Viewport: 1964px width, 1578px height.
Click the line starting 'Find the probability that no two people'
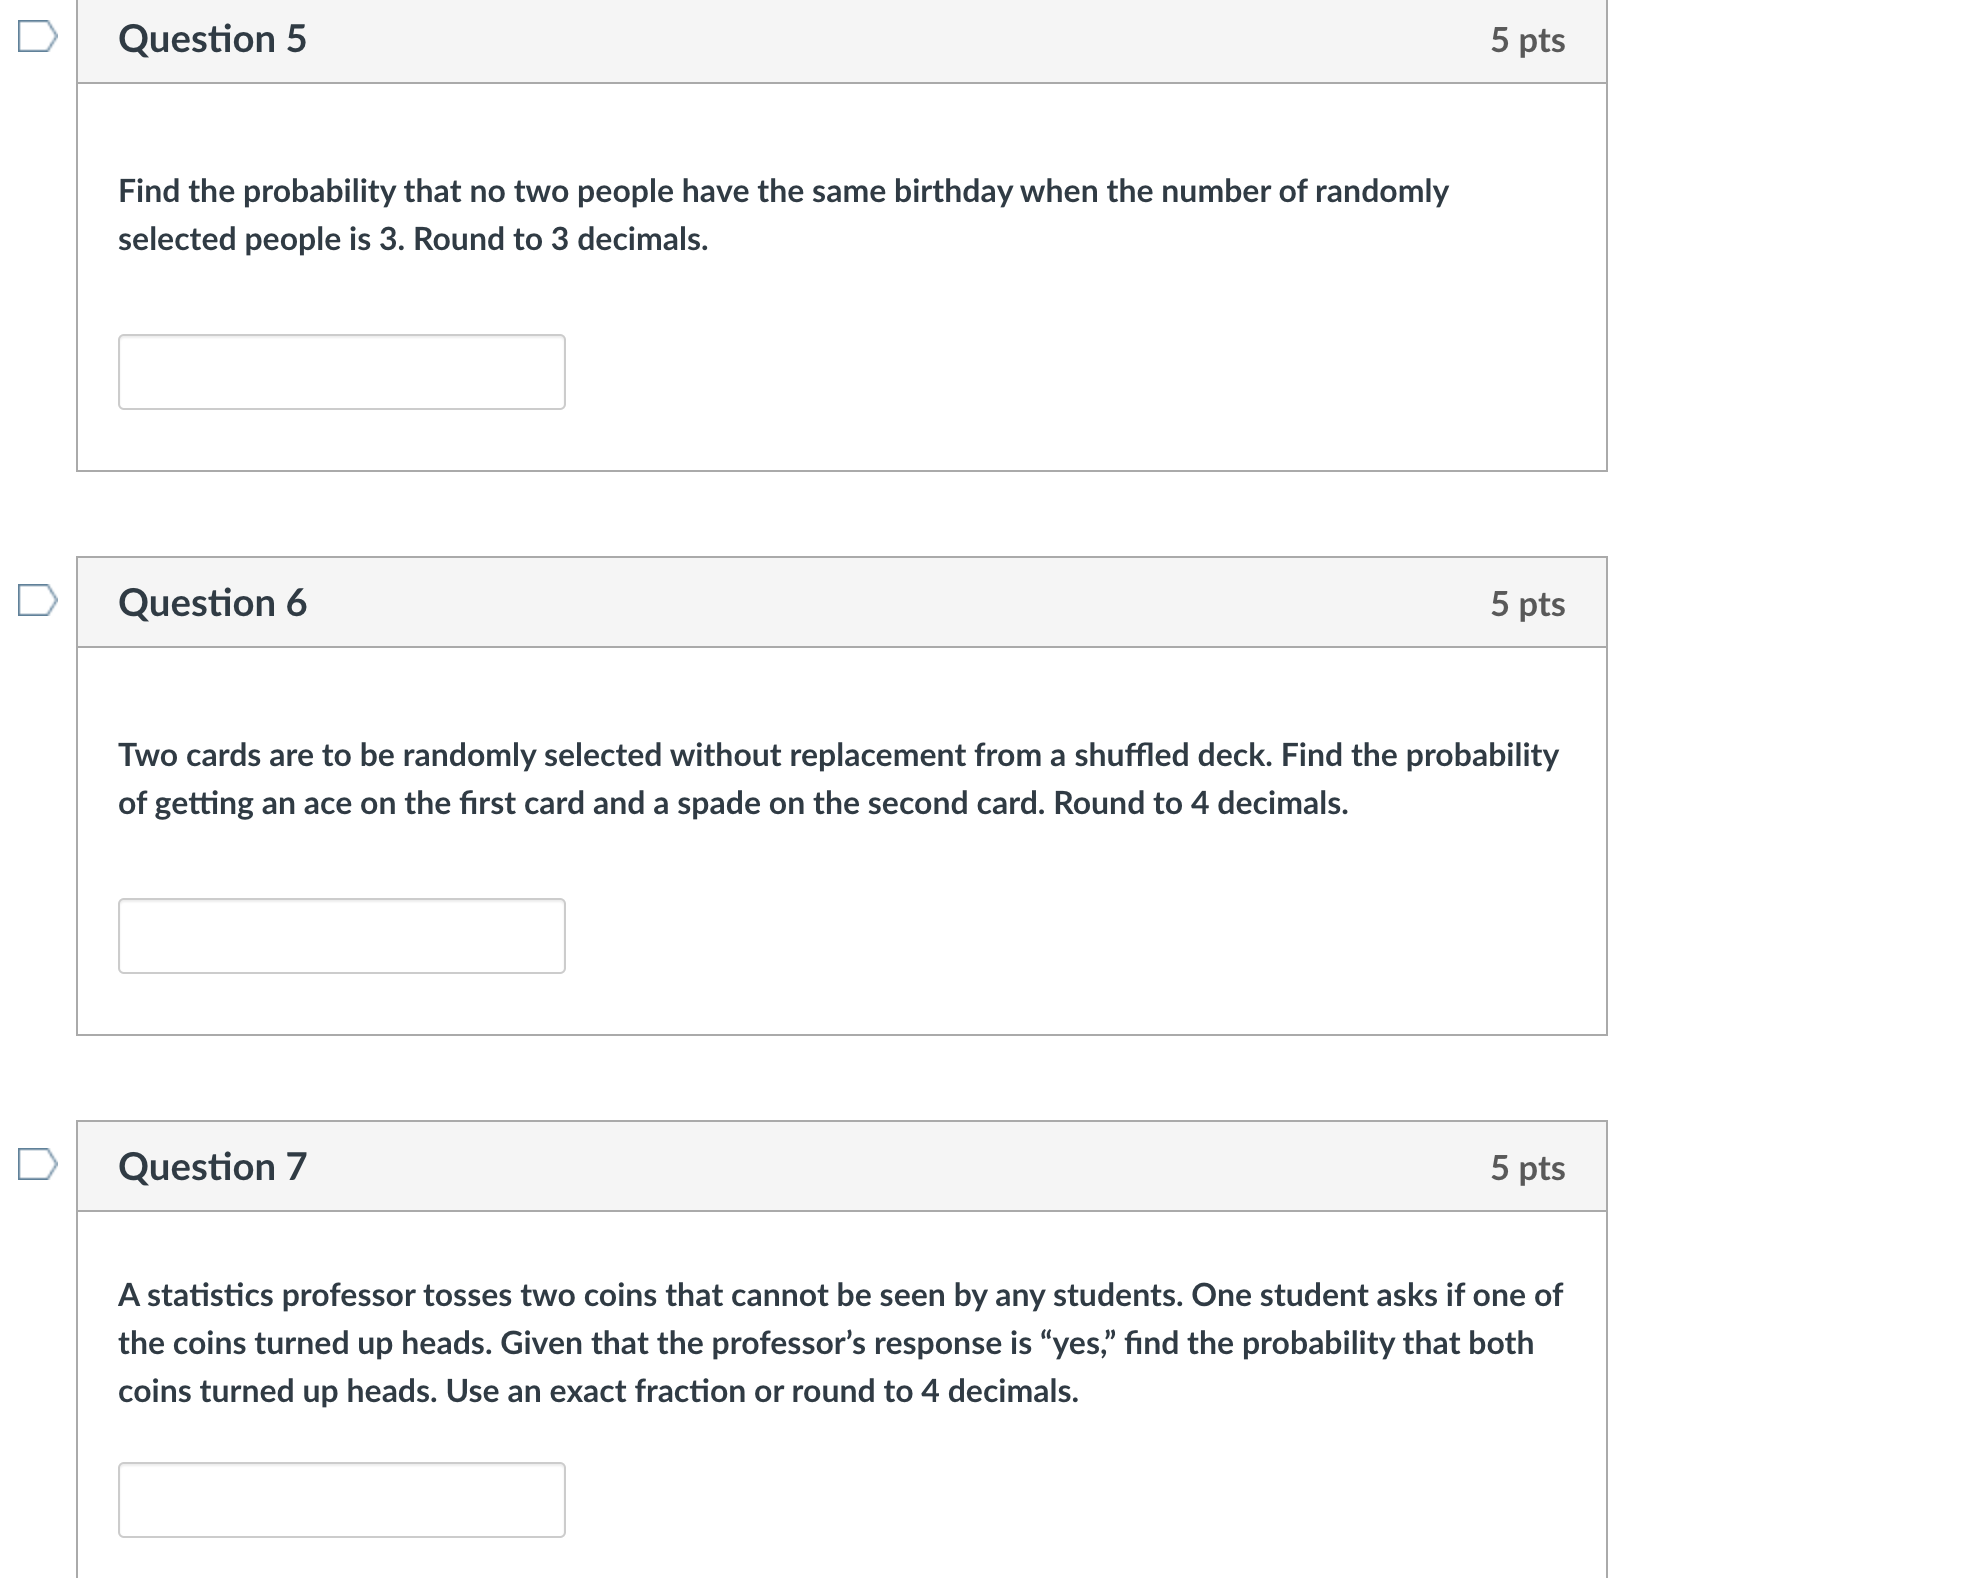(782, 191)
